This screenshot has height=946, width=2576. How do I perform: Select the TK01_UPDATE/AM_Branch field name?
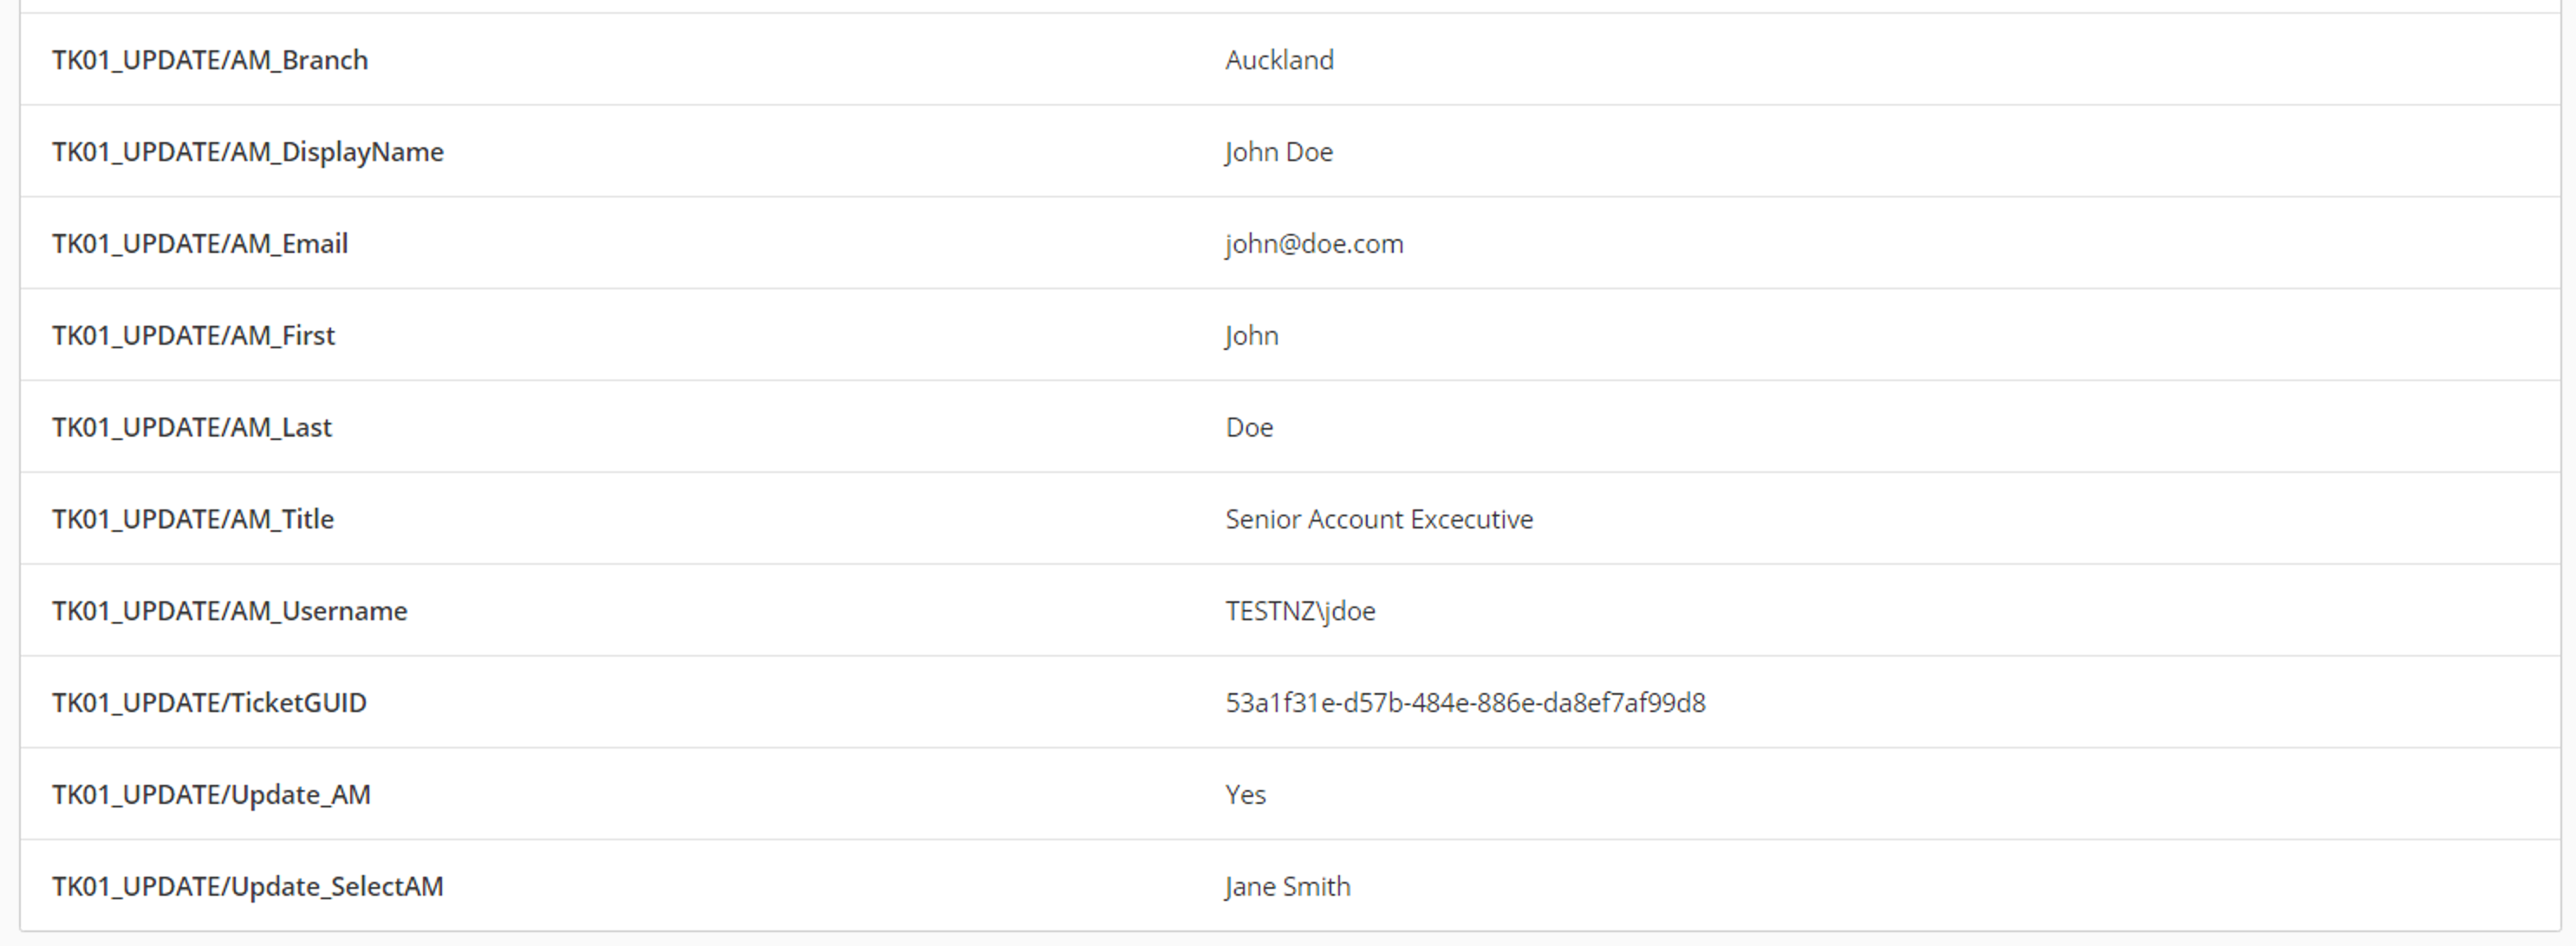(210, 60)
